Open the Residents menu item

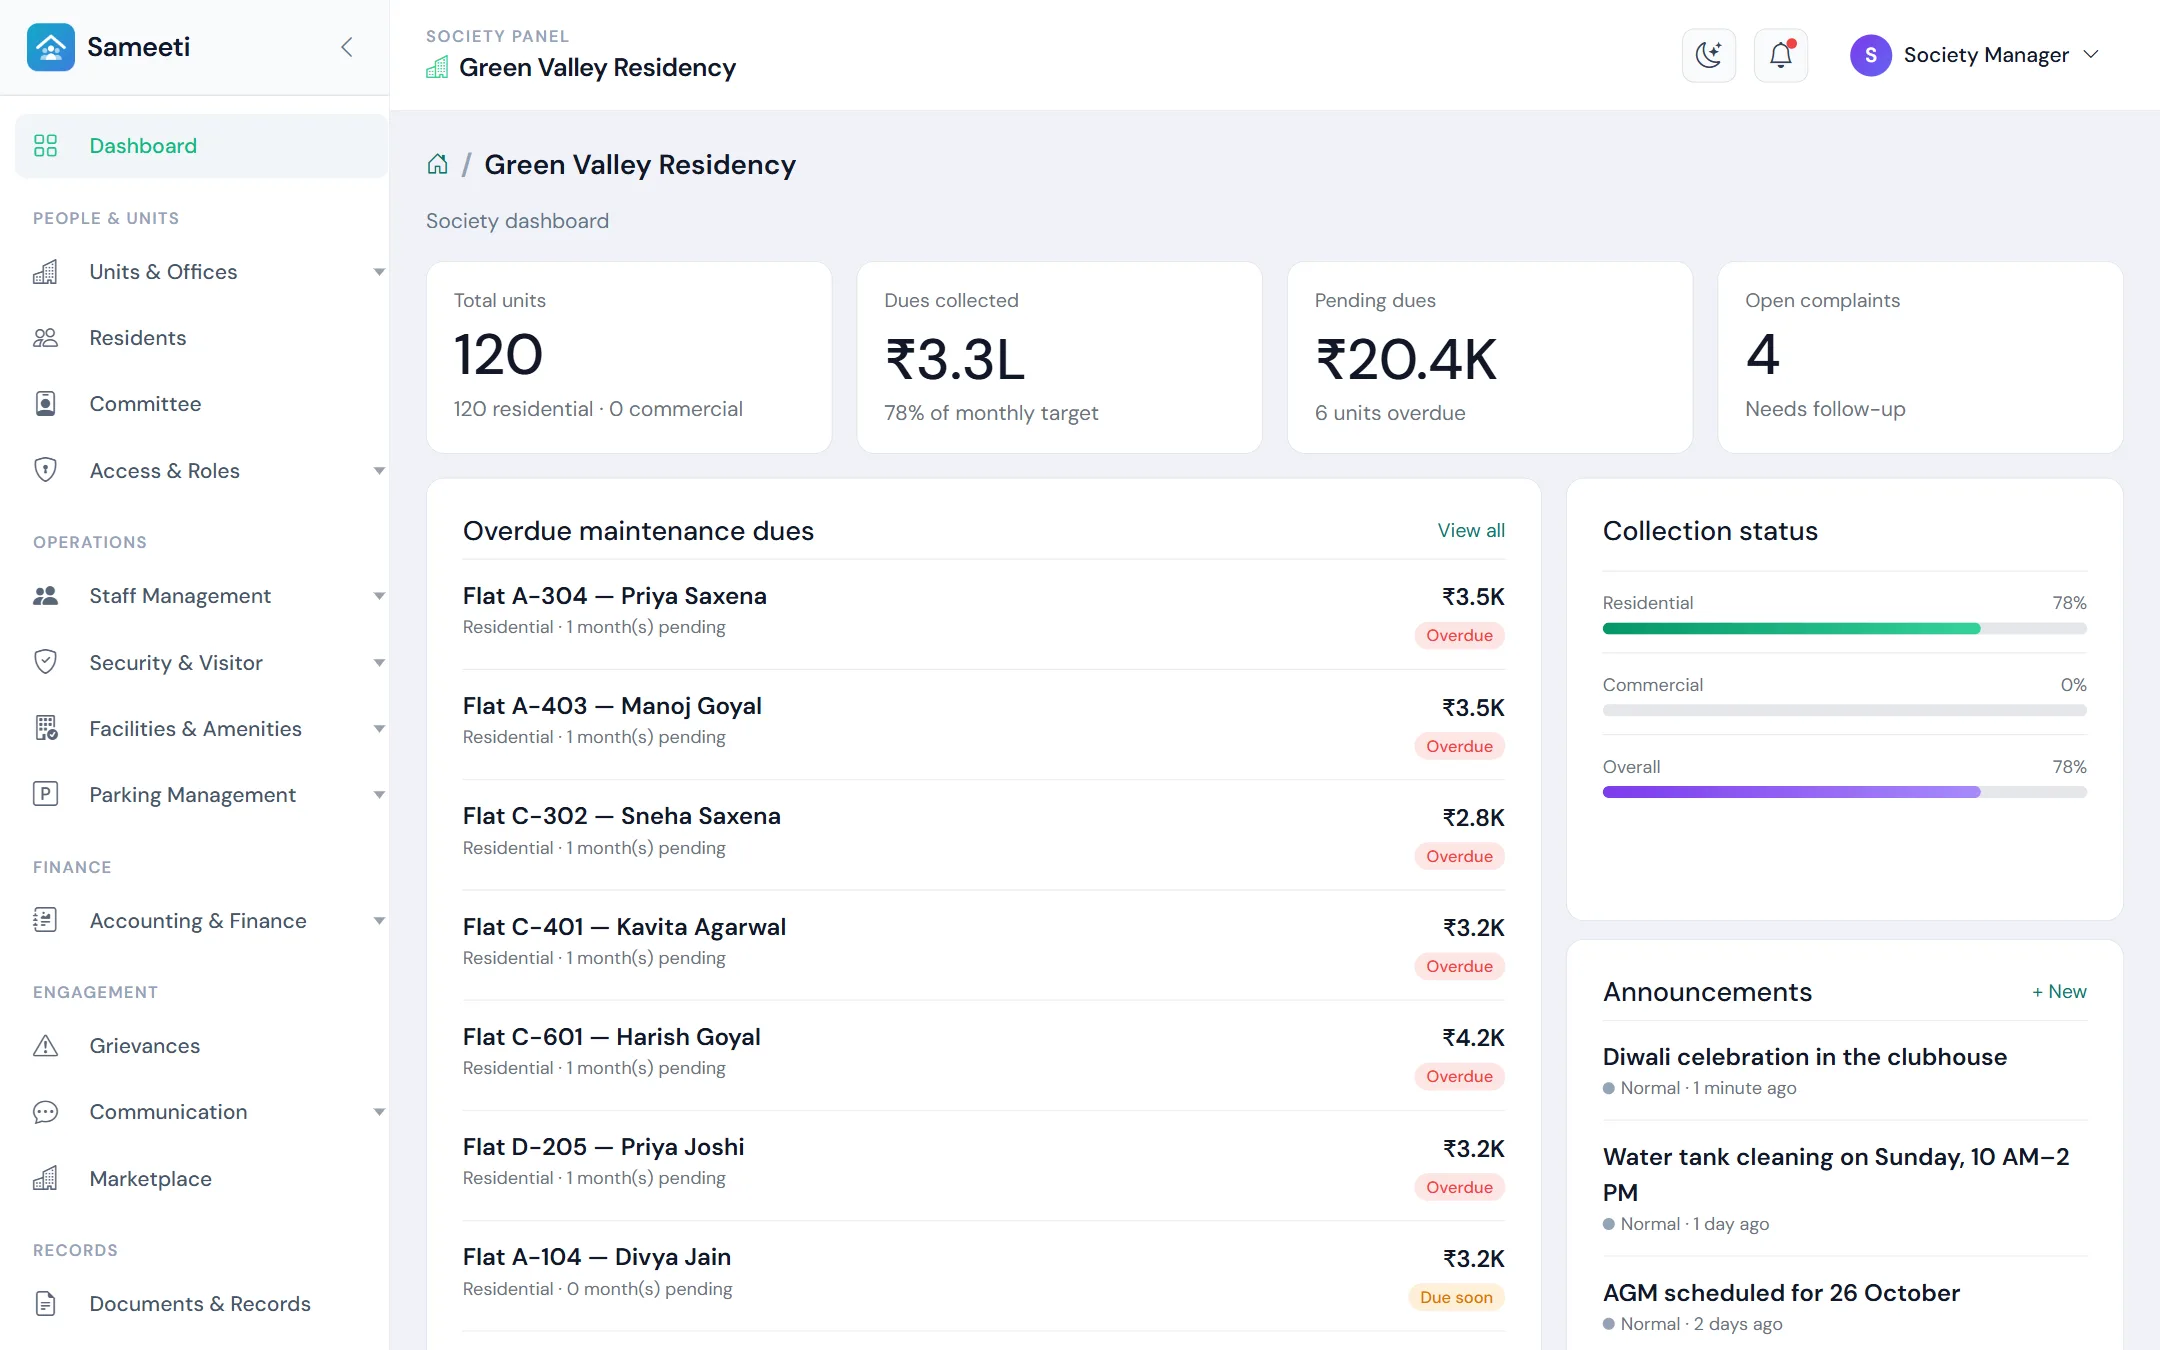pos(201,338)
